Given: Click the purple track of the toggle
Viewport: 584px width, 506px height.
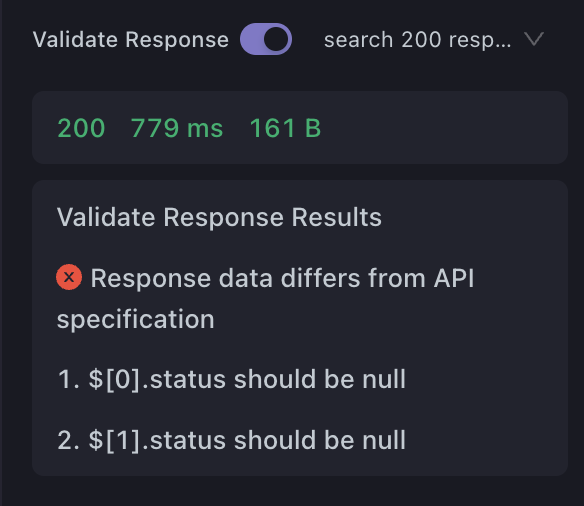Looking at the screenshot, I should pos(251,39).
